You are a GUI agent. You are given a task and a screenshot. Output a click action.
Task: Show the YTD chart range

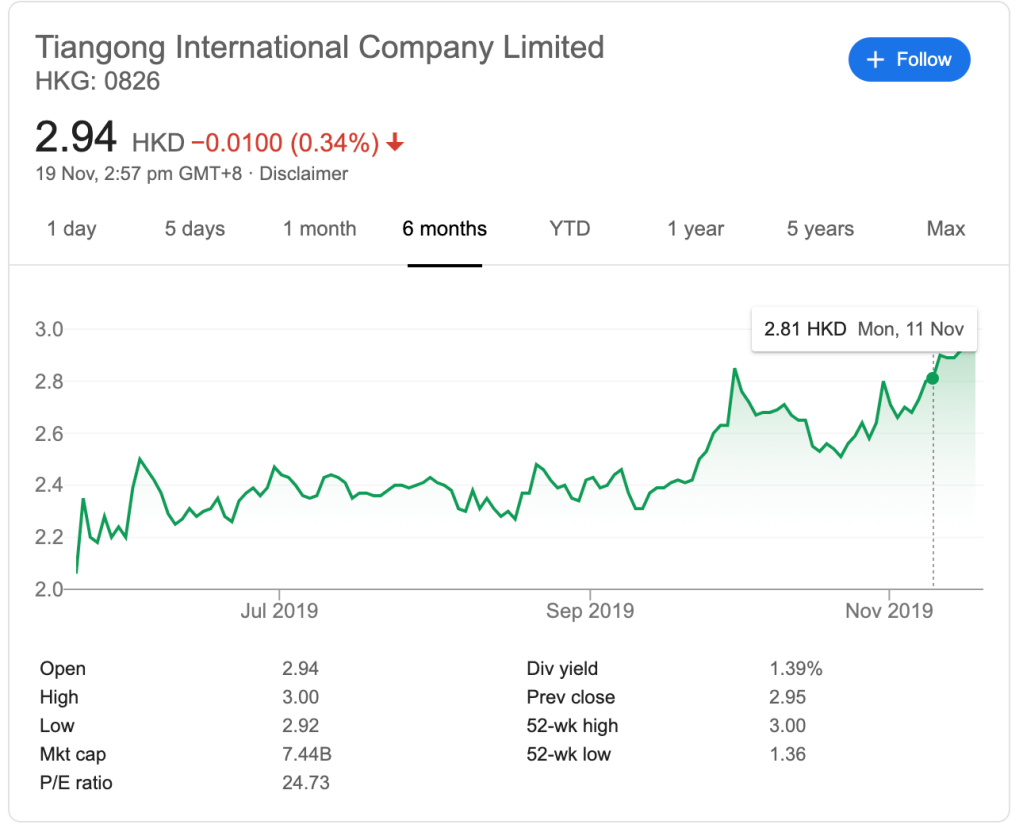(570, 229)
